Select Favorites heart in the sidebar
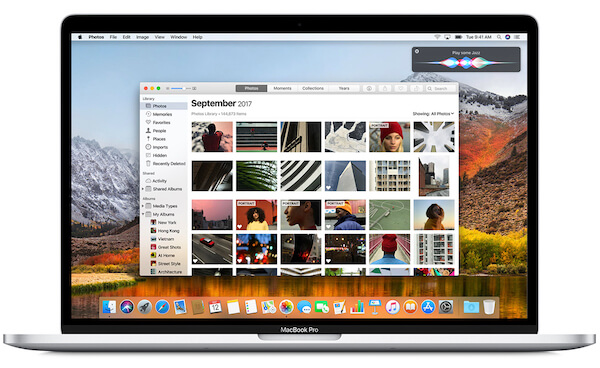 coord(158,122)
